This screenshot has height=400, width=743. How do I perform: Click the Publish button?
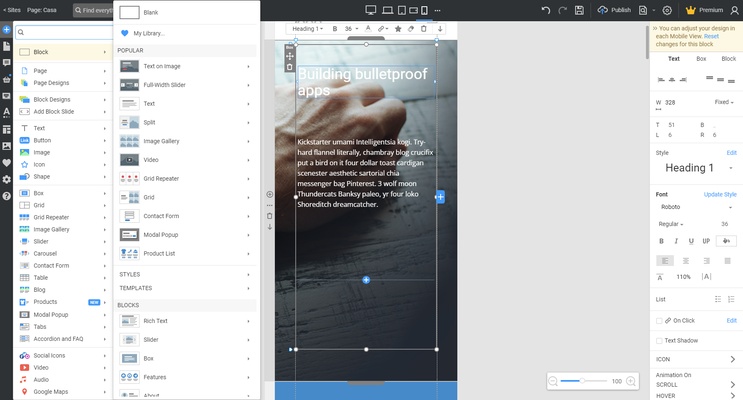click(614, 10)
